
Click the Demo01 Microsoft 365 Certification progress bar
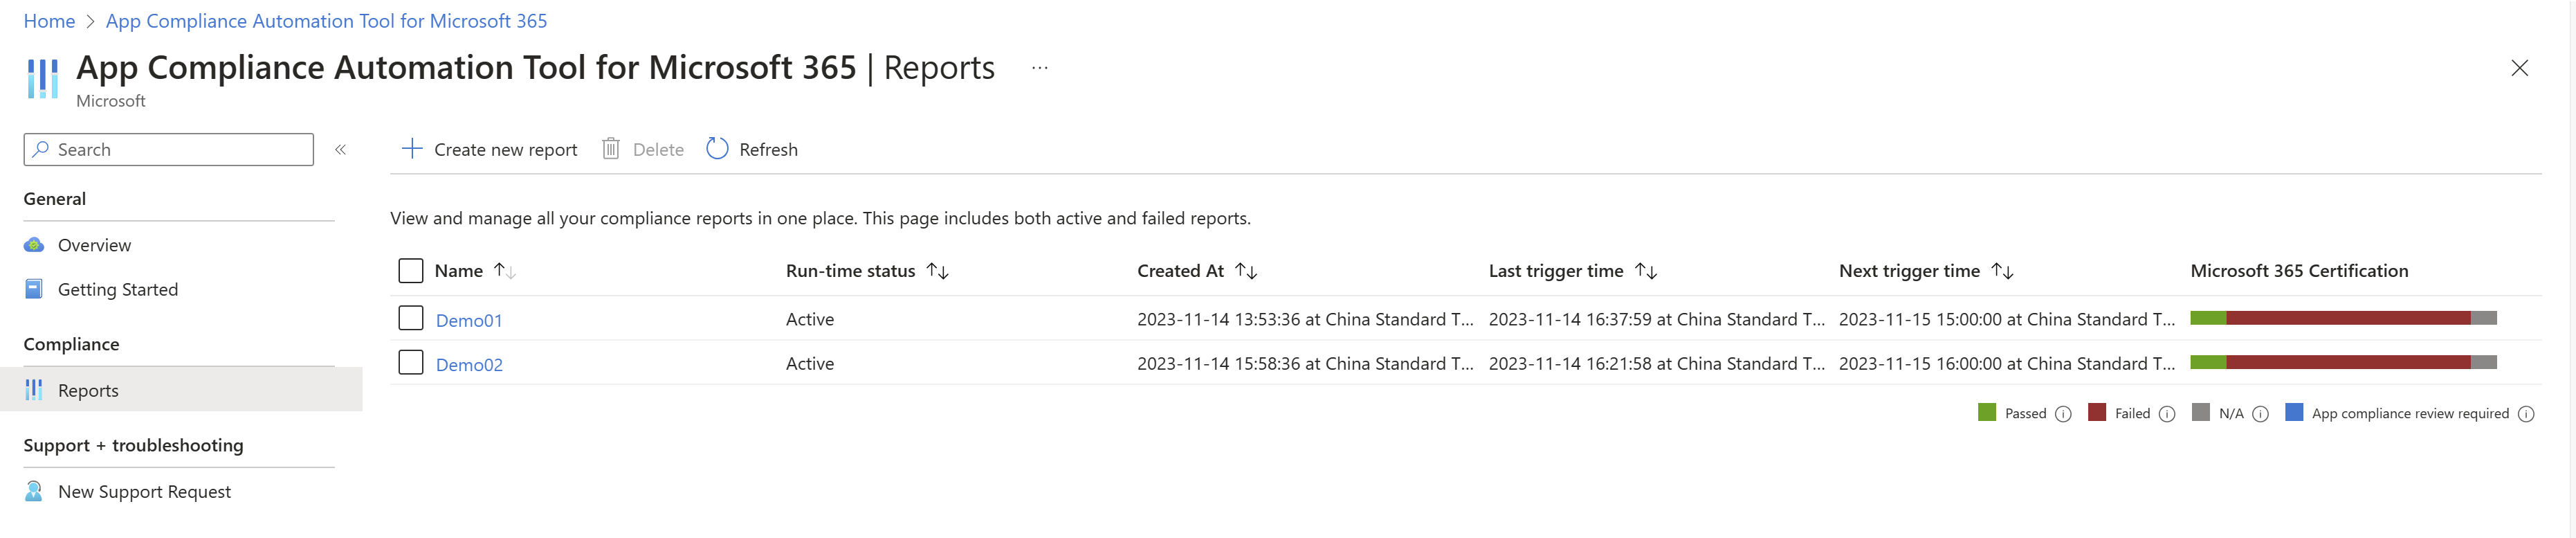pyautogui.click(x=2343, y=318)
